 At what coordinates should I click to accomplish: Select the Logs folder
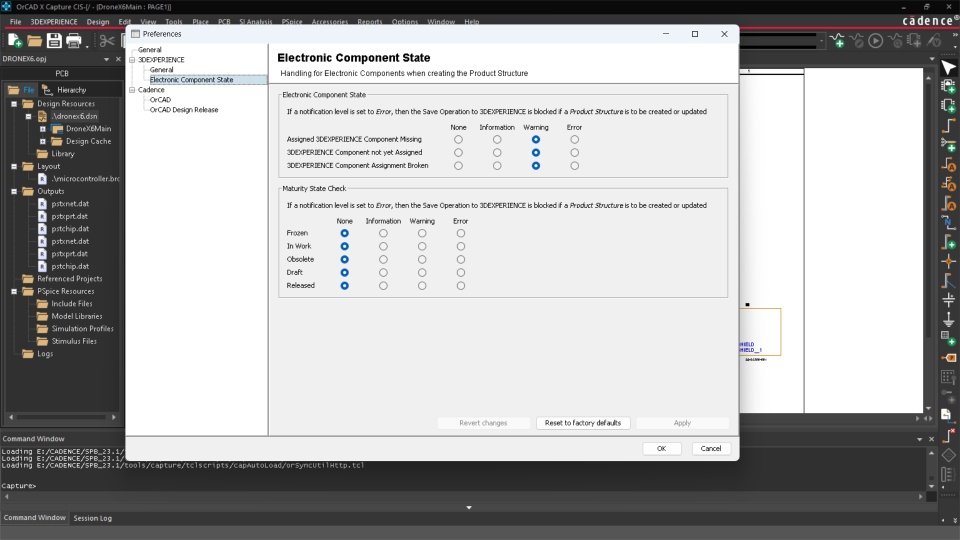[45, 354]
